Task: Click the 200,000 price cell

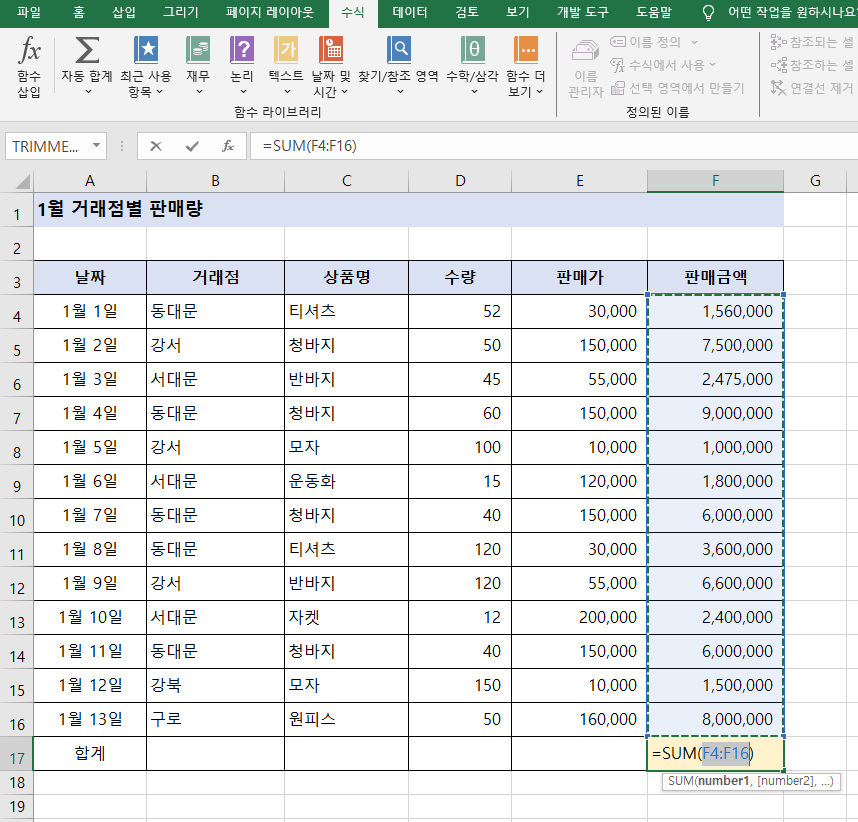Action: [x=579, y=617]
